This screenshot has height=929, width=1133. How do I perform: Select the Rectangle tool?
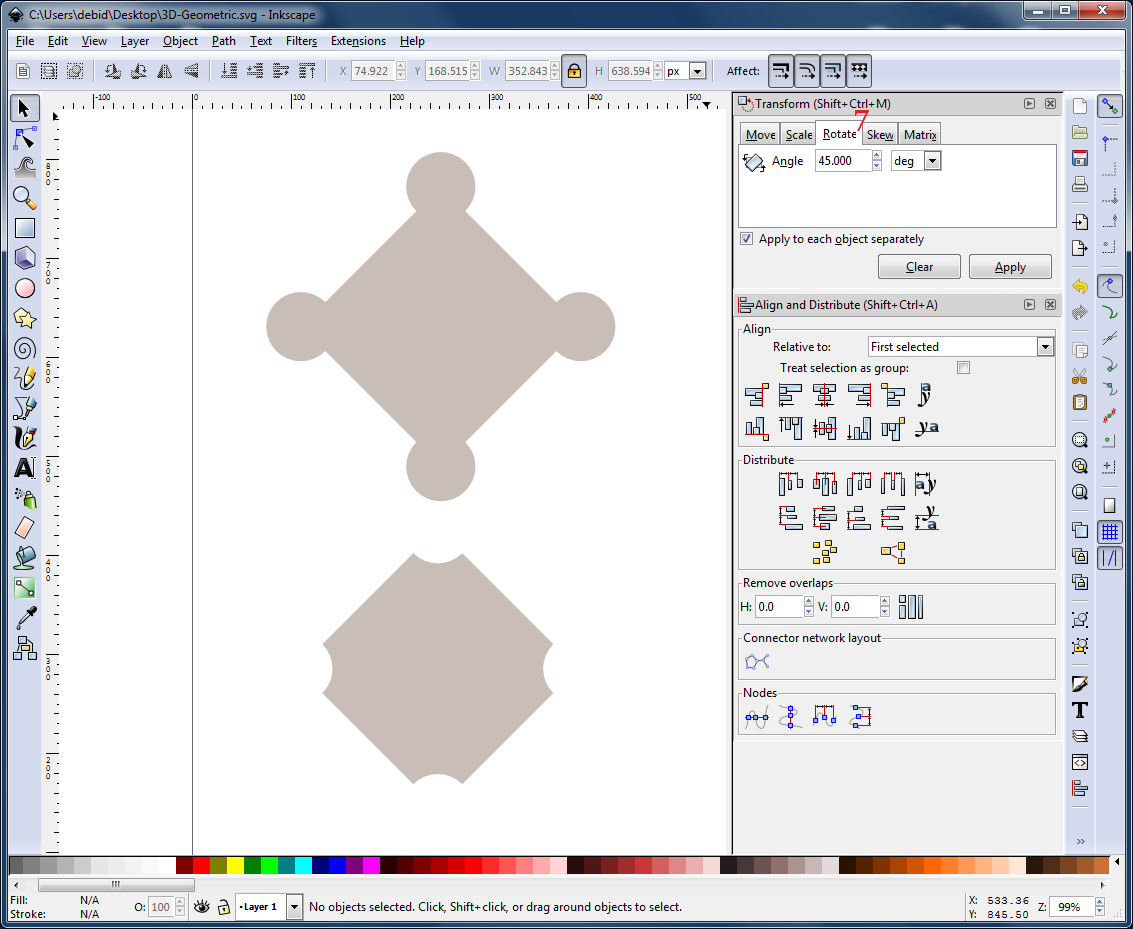point(24,228)
